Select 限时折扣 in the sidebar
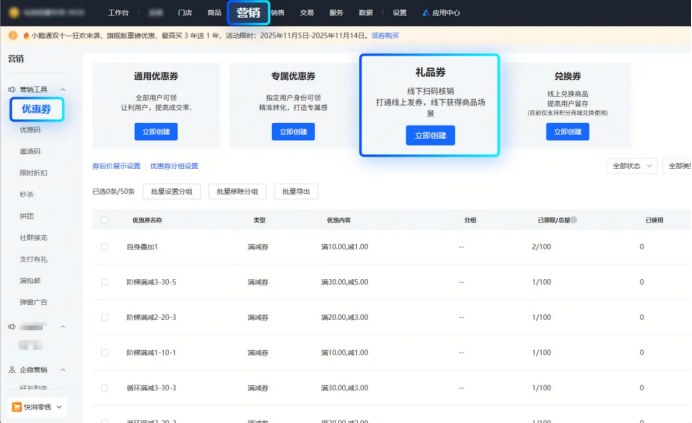 point(34,173)
